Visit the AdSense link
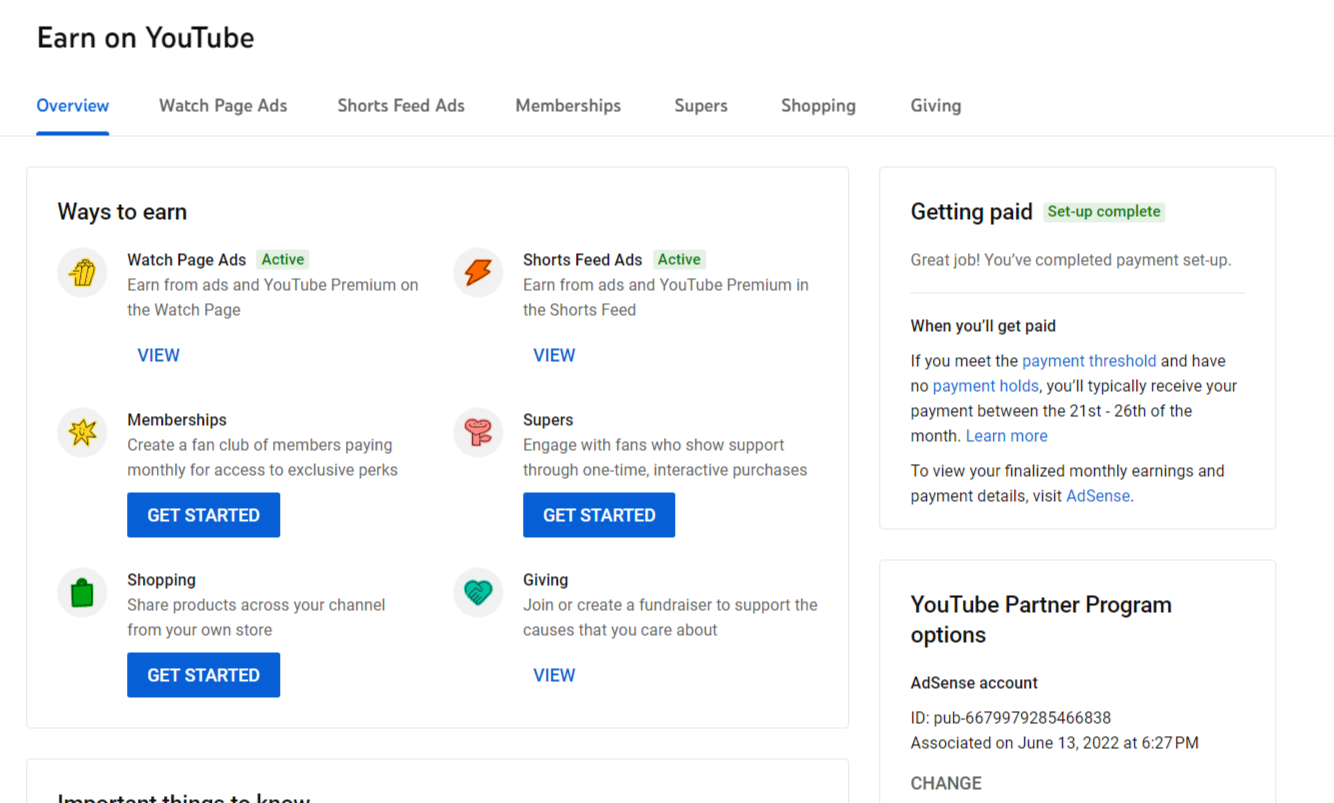Image resolution: width=1334 pixels, height=803 pixels. 1098,496
